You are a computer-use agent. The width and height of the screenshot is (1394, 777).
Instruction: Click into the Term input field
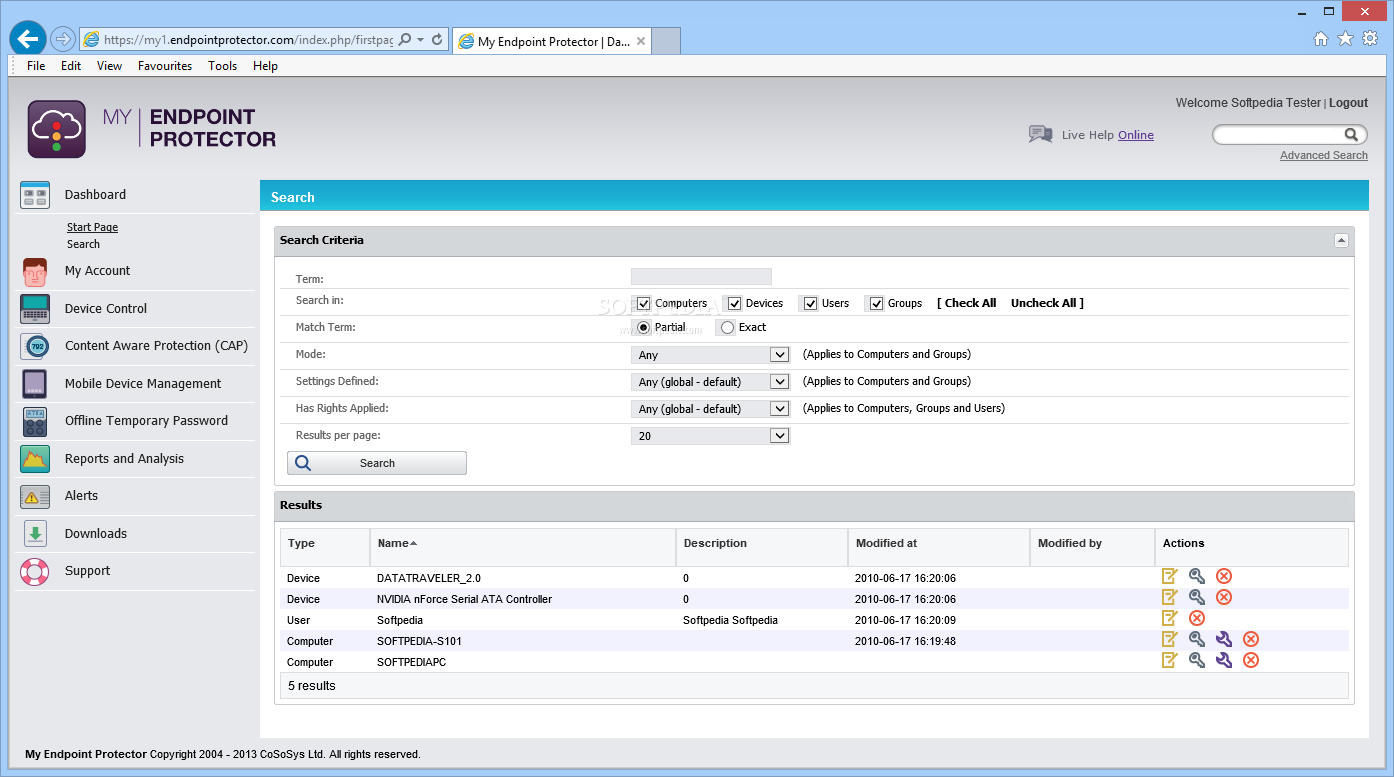pos(701,277)
